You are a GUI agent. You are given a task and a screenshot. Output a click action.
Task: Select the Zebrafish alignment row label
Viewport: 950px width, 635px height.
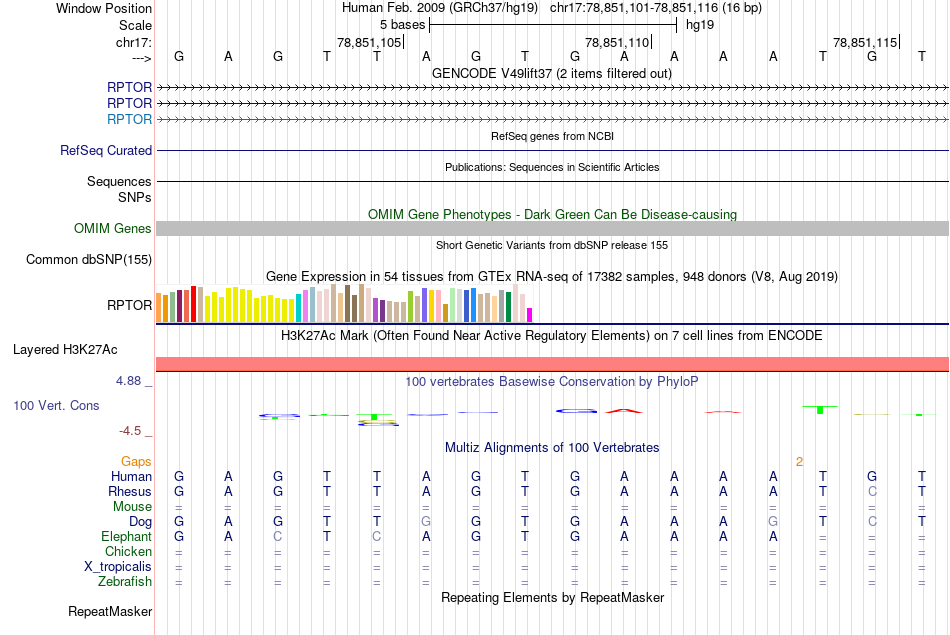coord(125,582)
